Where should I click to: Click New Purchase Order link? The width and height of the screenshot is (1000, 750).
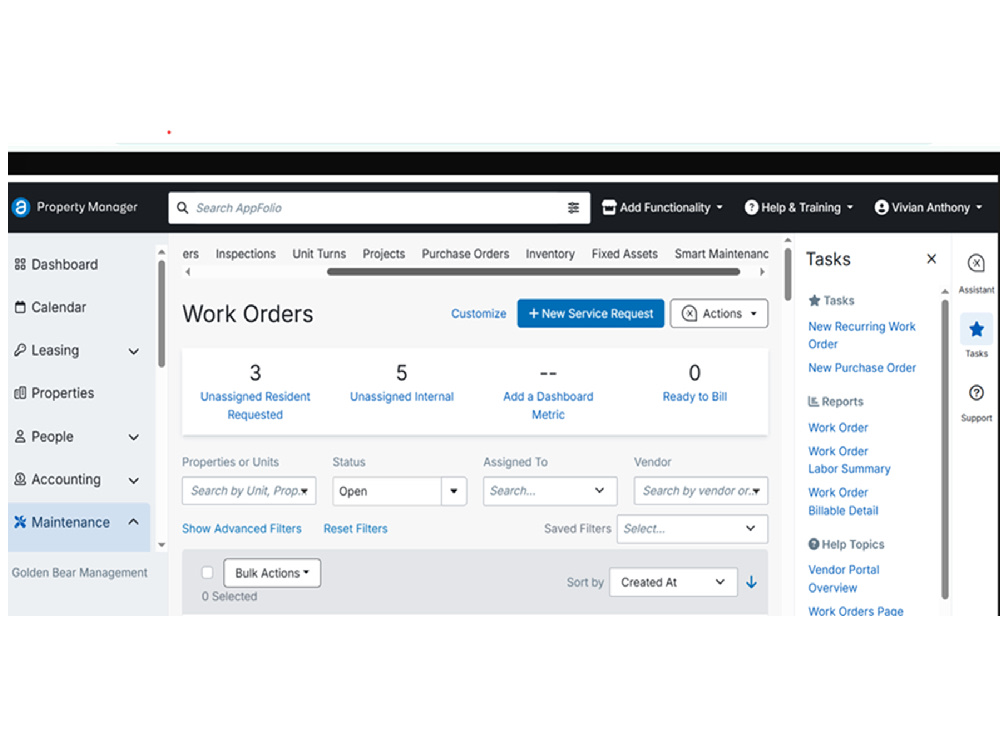[862, 368]
